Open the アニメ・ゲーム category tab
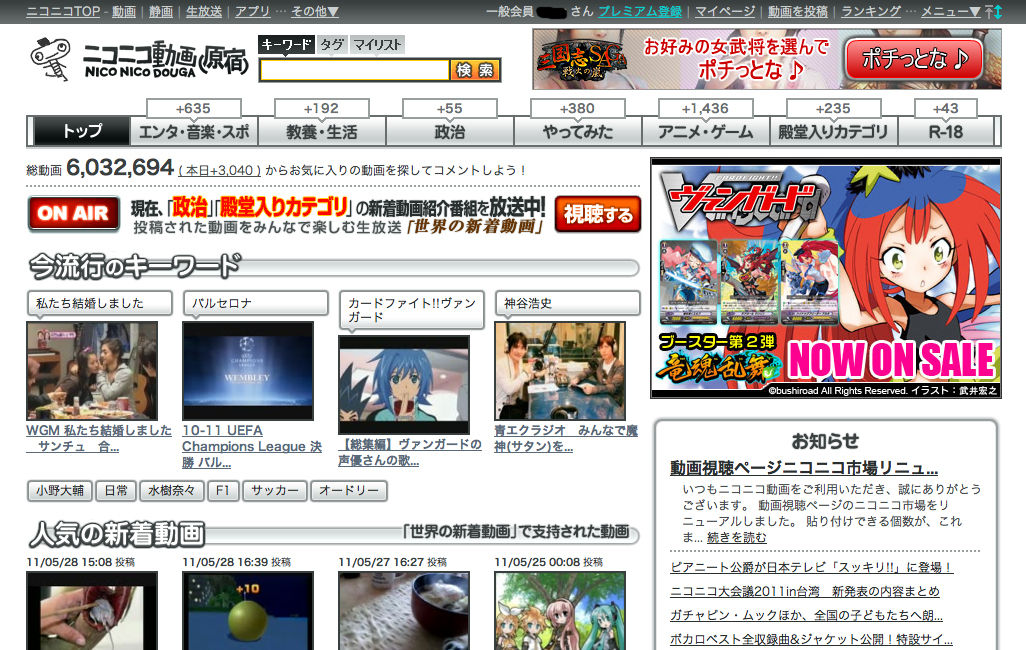 705,131
